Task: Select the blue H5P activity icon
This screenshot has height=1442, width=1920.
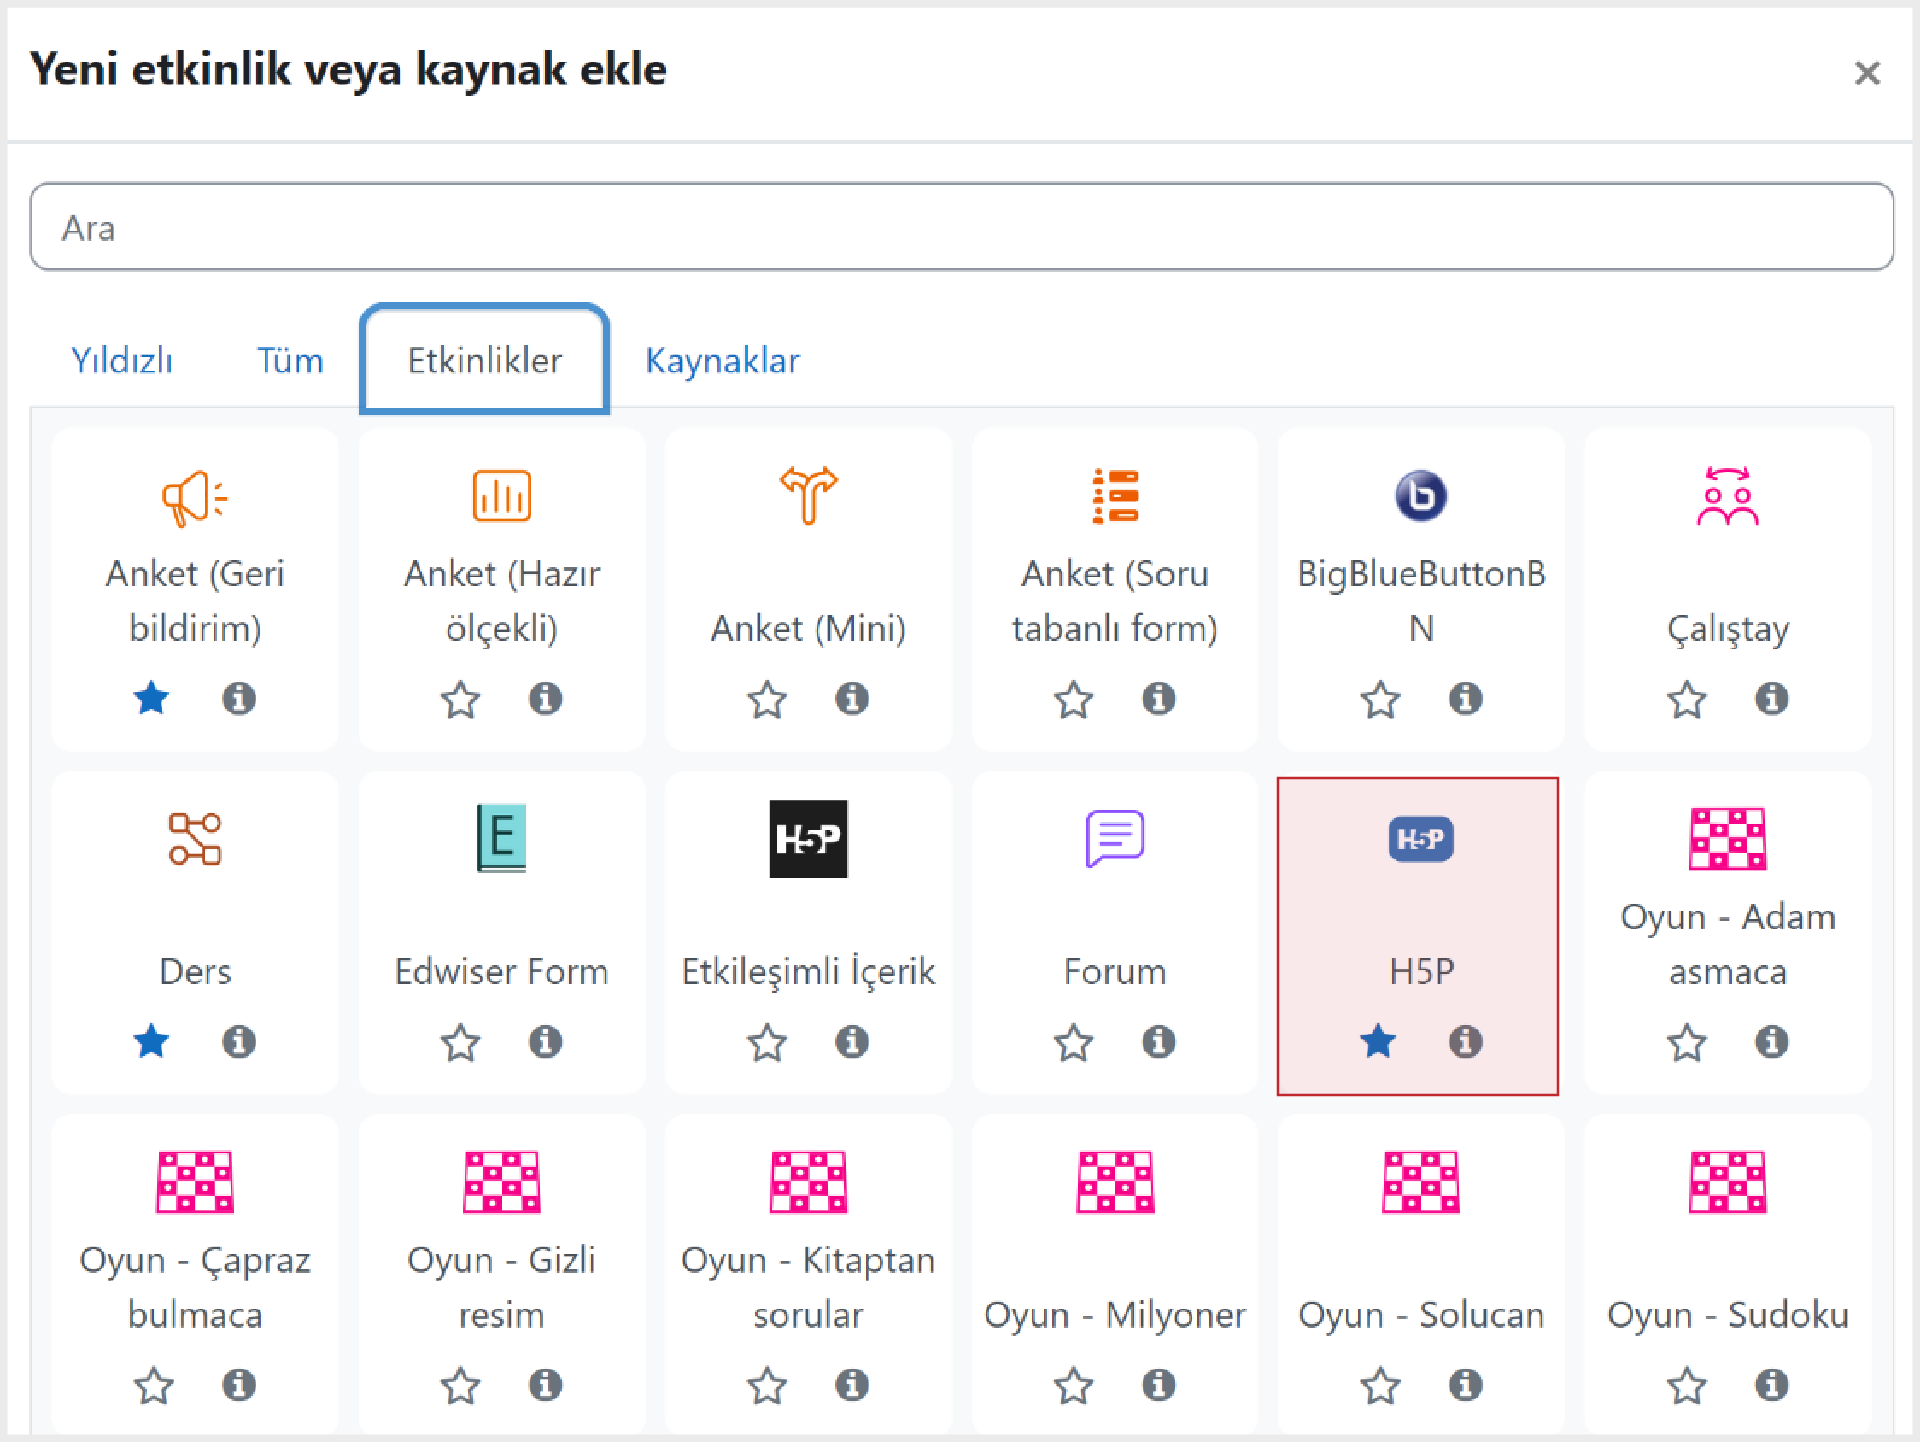Action: (x=1421, y=839)
